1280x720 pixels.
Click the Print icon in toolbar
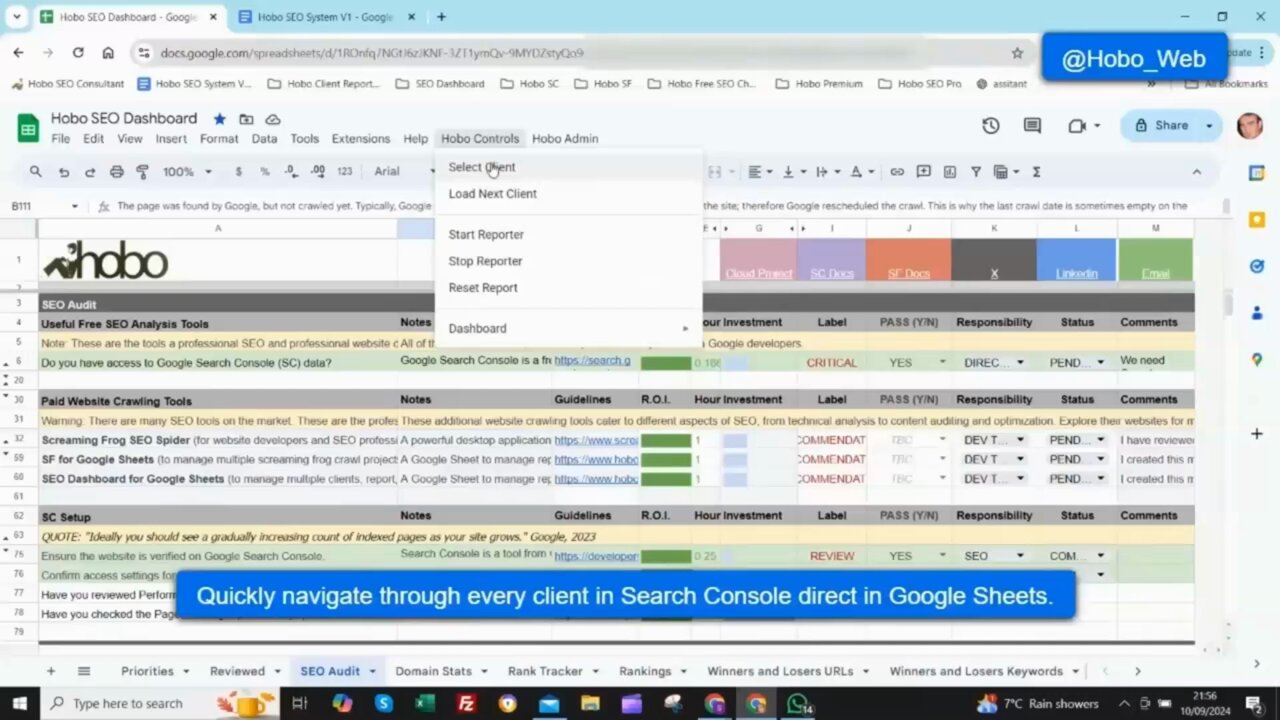(x=116, y=172)
